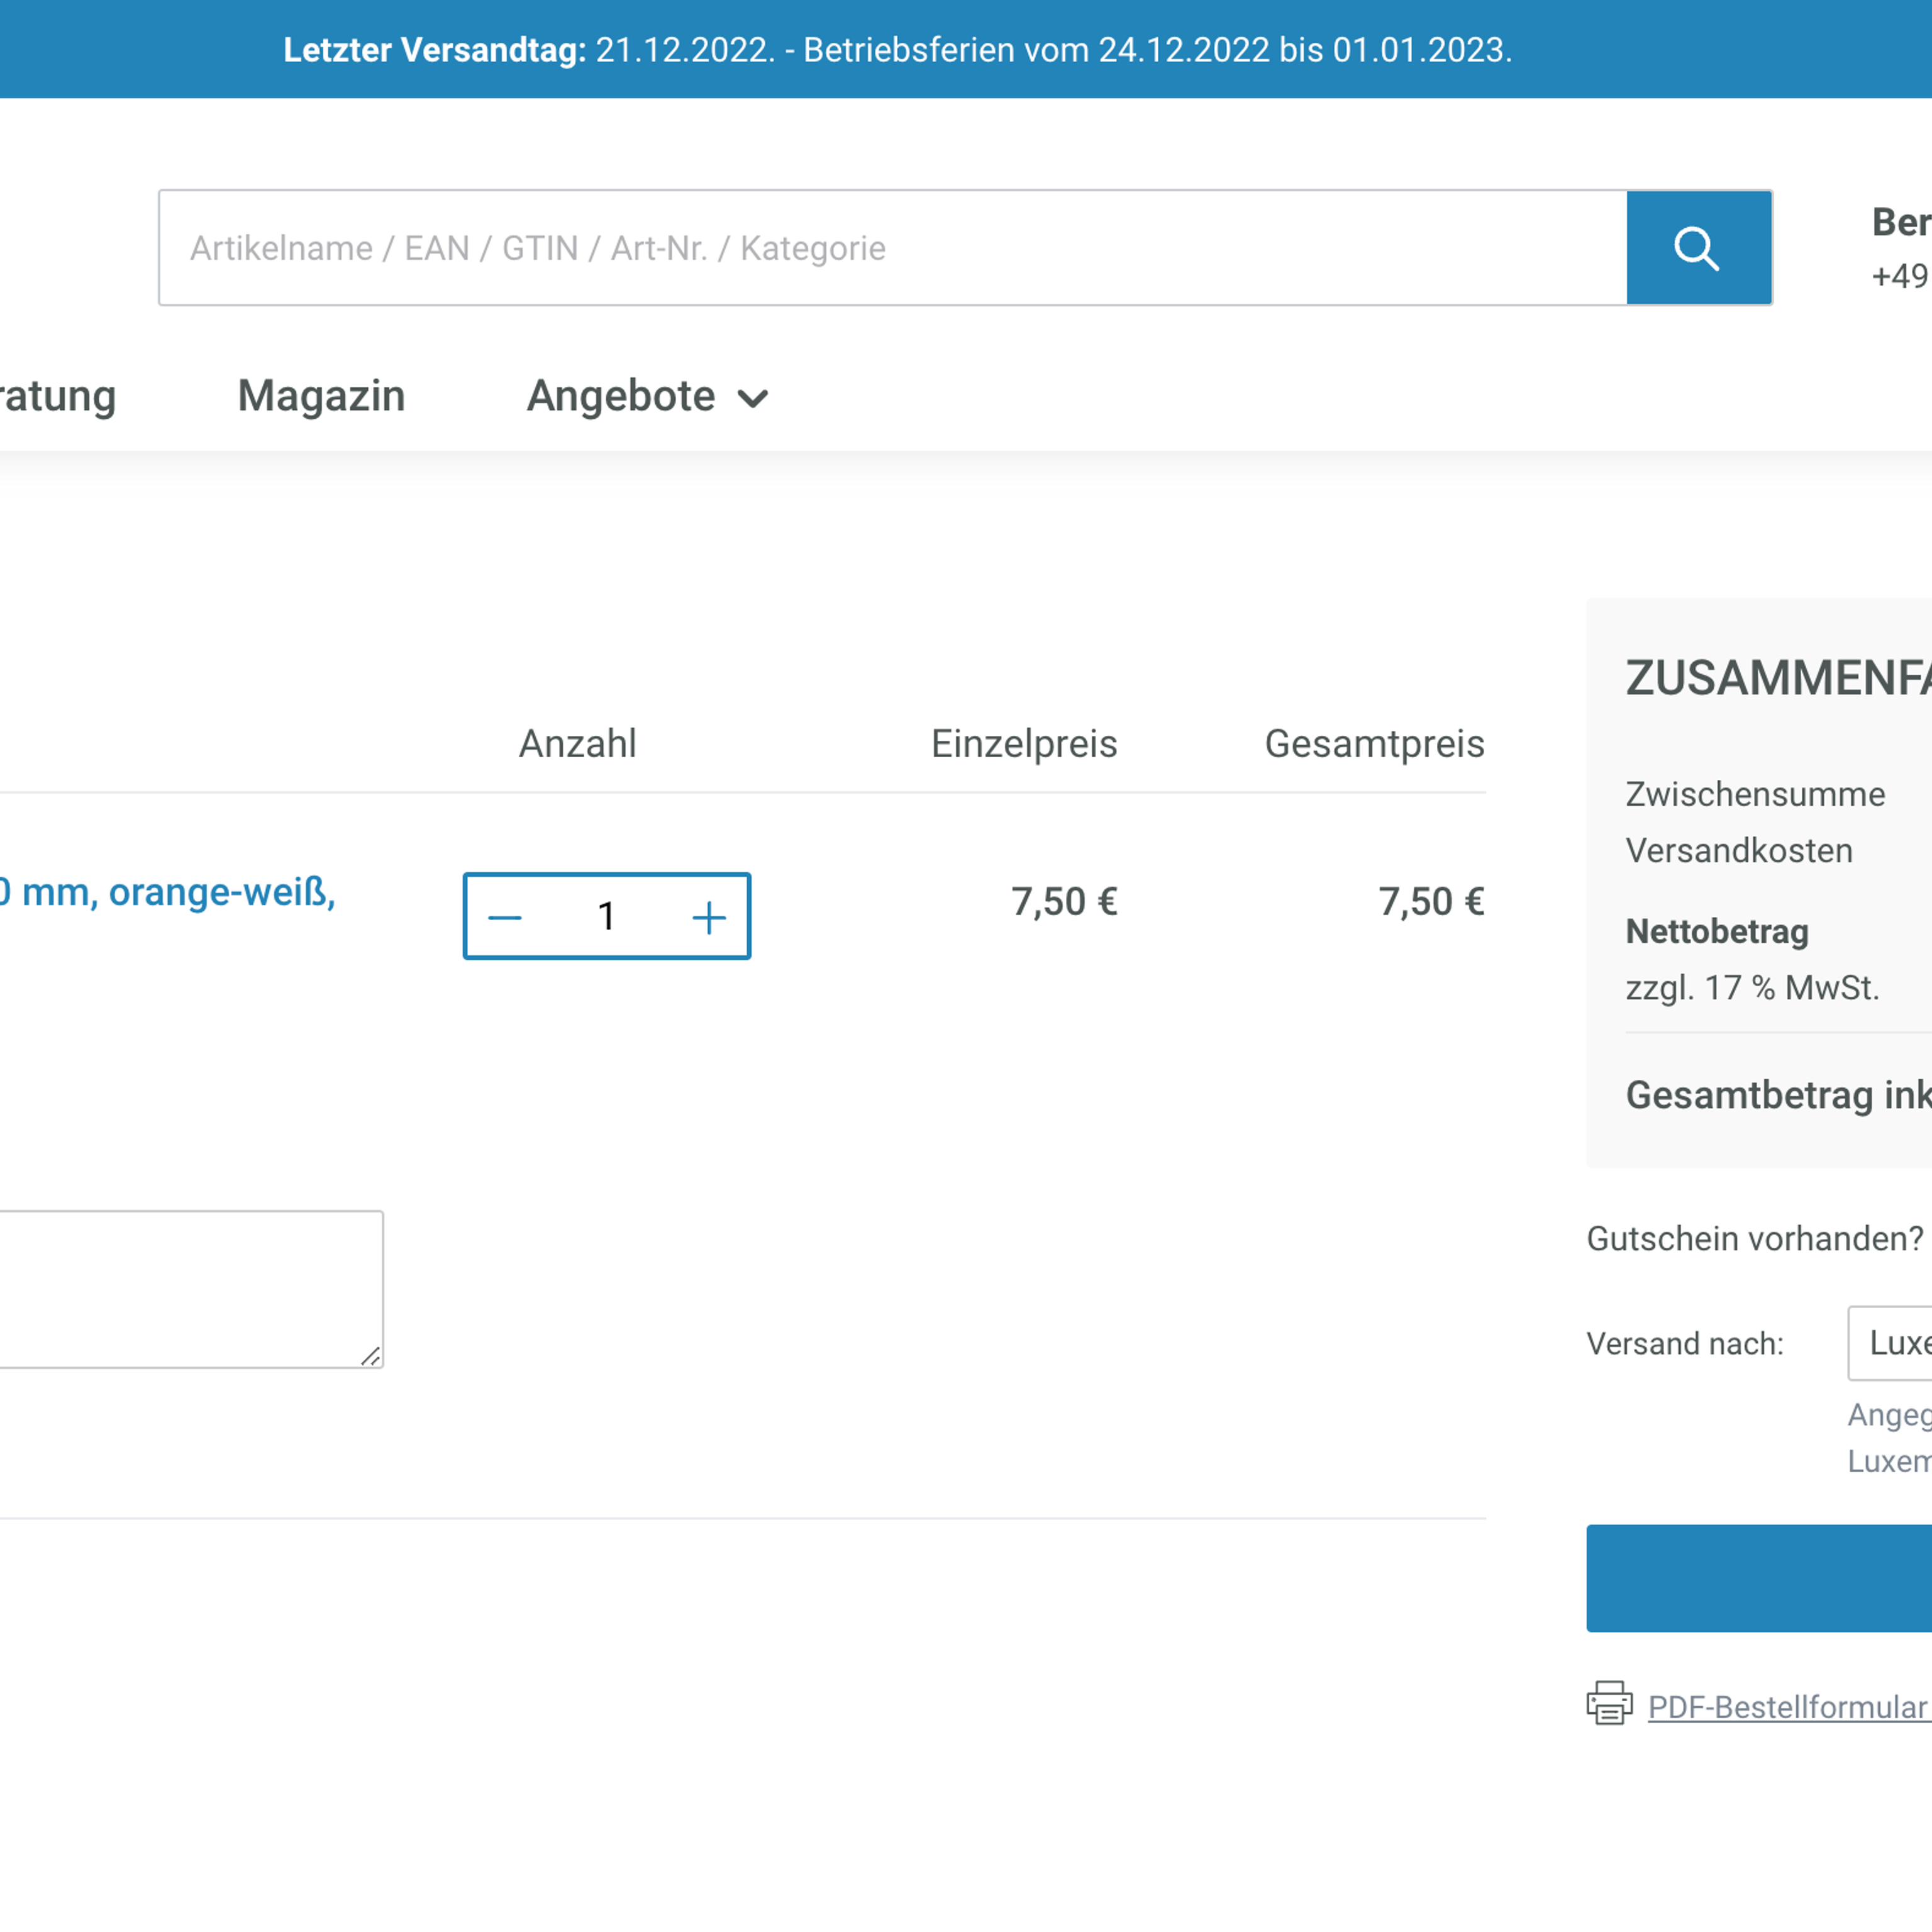Open the PDF-Bestellformular link
The height and width of the screenshot is (1932, 1932).
pos(1787,1707)
